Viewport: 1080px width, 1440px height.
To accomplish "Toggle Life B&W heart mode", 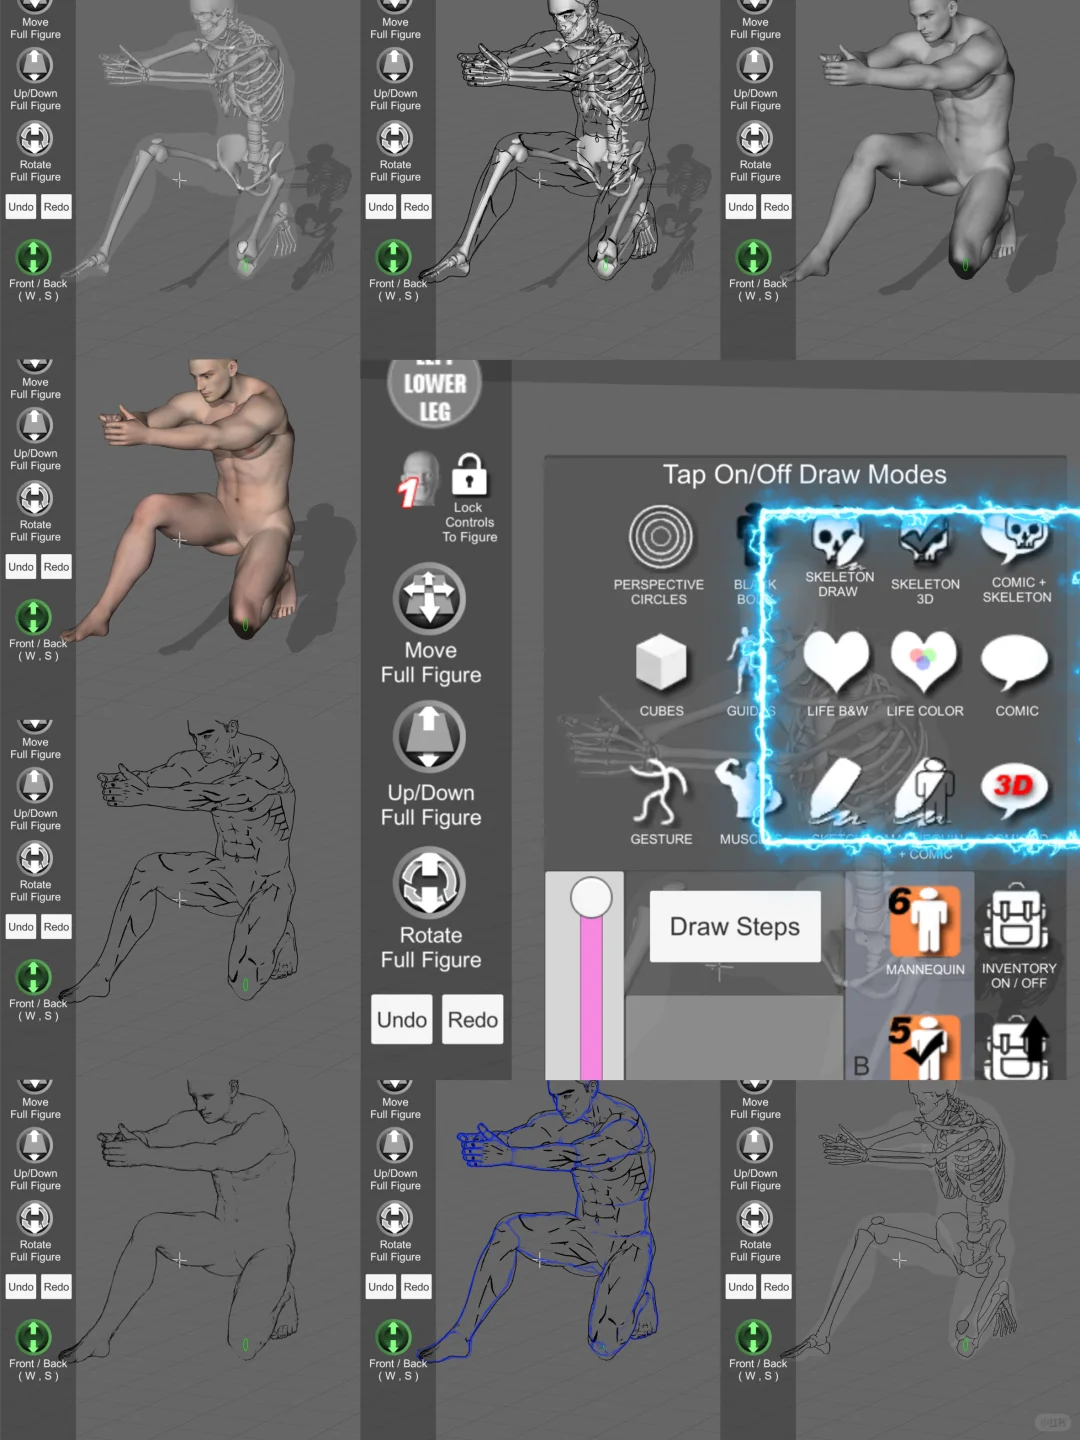I will coord(837,661).
